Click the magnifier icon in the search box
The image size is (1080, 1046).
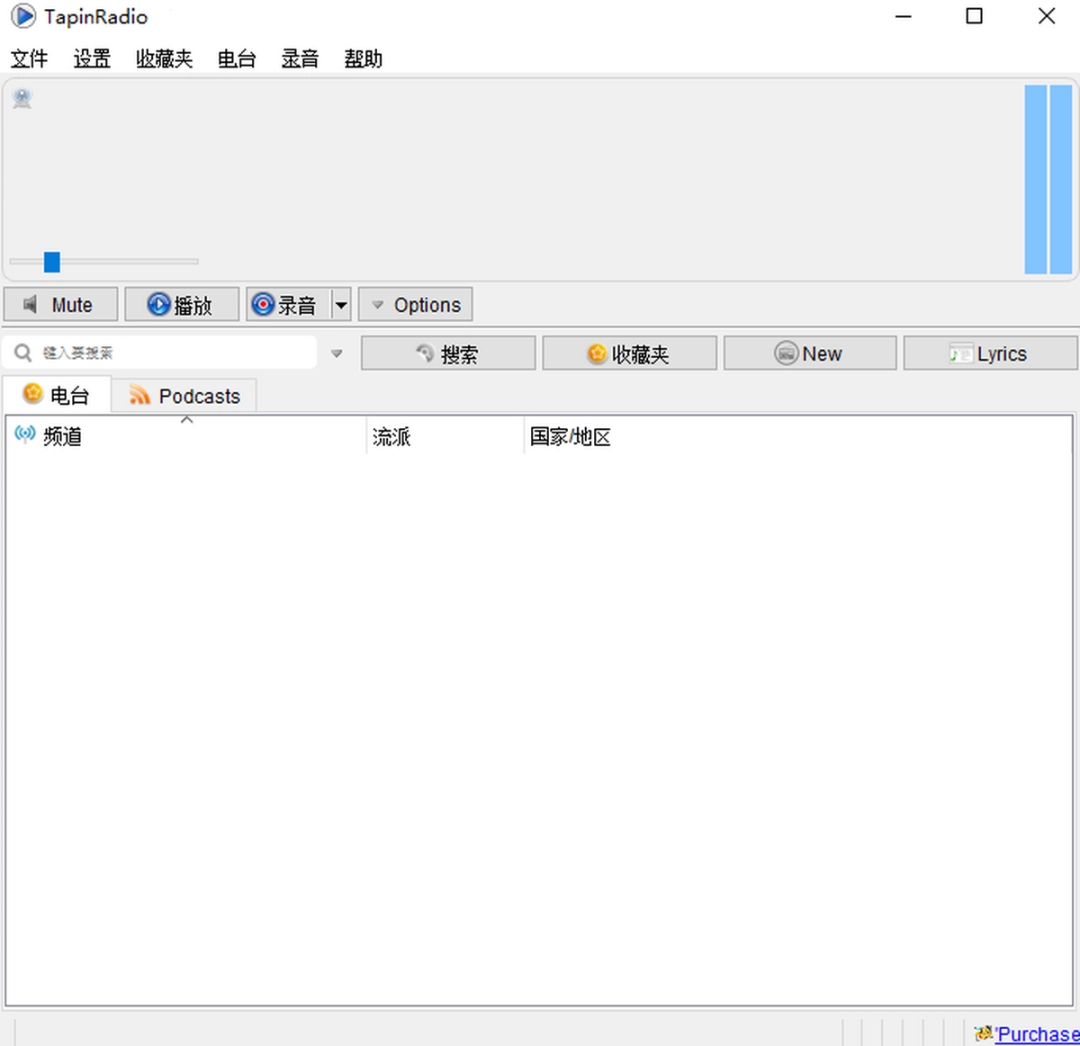point(22,352)
